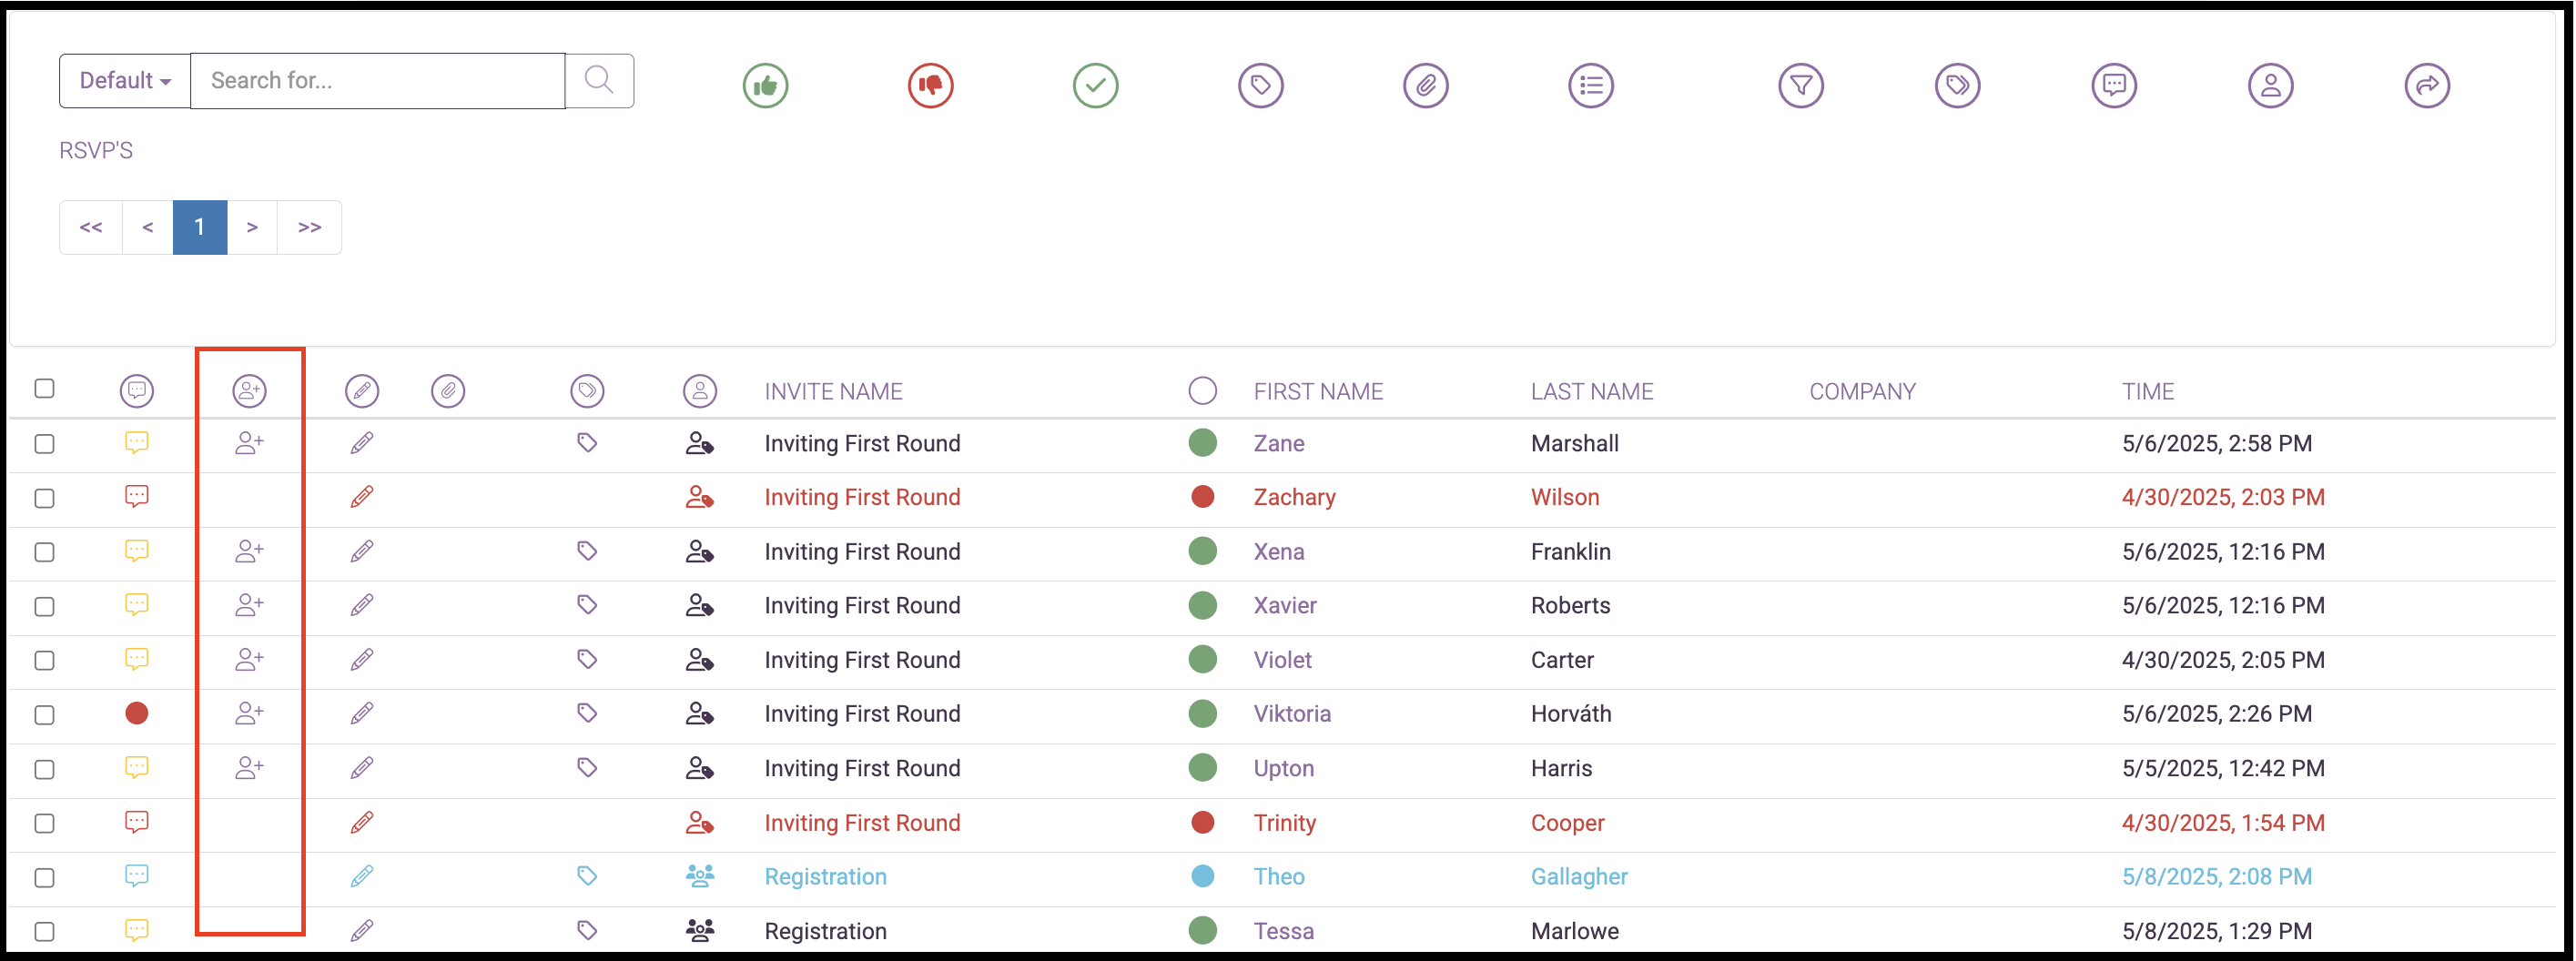This screenshot has height=961, width=2576.
Task: Edit Zachary Wilson's RSVP with red pencil
Action: (362, 497)
